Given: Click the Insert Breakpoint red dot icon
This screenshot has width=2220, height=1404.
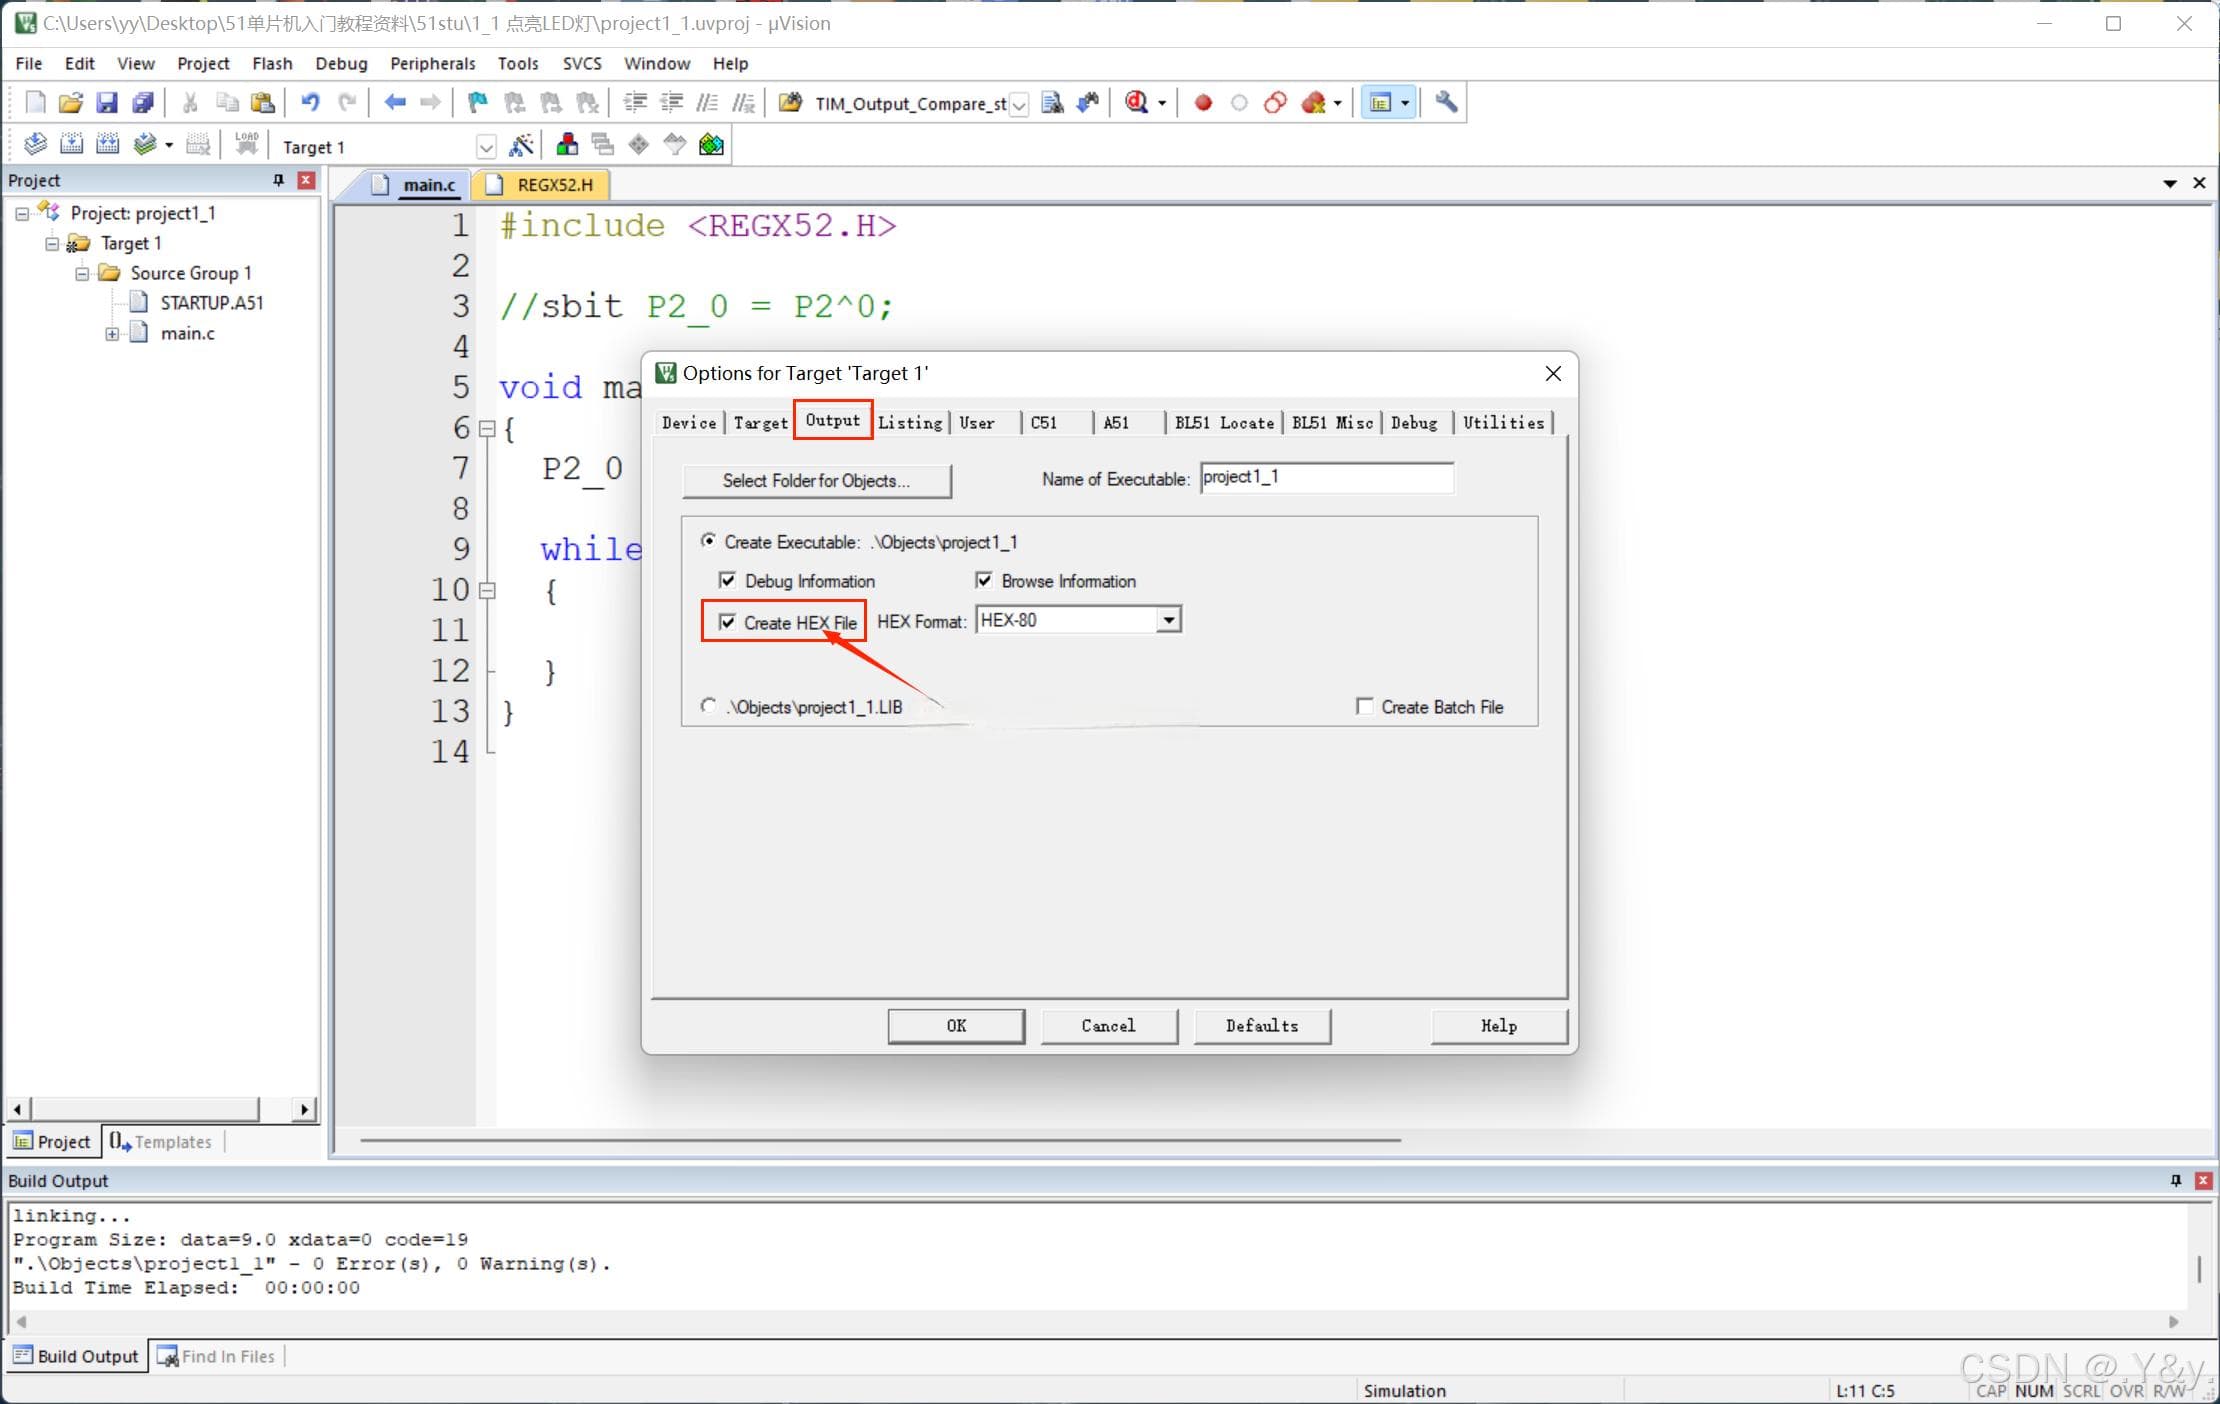Looking at the screenshot, I should (1203, 103).
